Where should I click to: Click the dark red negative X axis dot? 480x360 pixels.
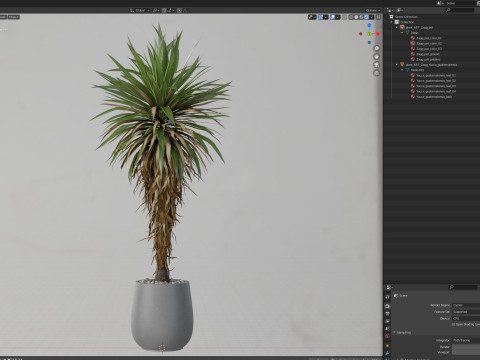pyautogui.click(x=361, y=34)
